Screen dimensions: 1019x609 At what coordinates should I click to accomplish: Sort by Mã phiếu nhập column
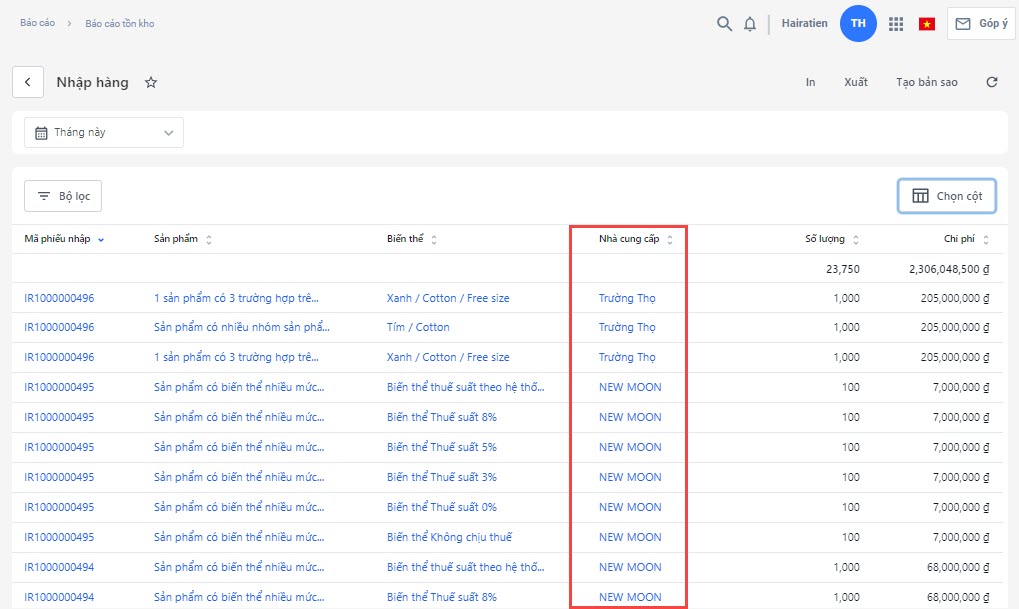[x=64, y=239]
